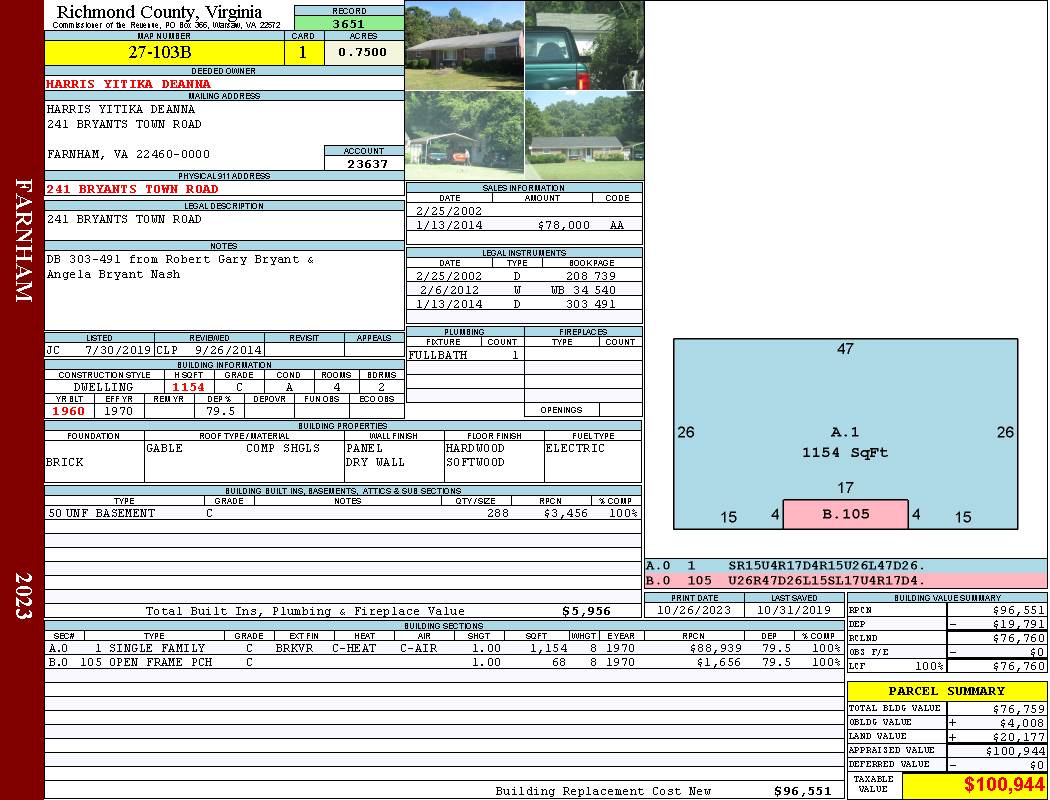Click the 50 Unf Basement built-ins row
The width and height of the screenshot is (1050, 800).
click(342, 513)
